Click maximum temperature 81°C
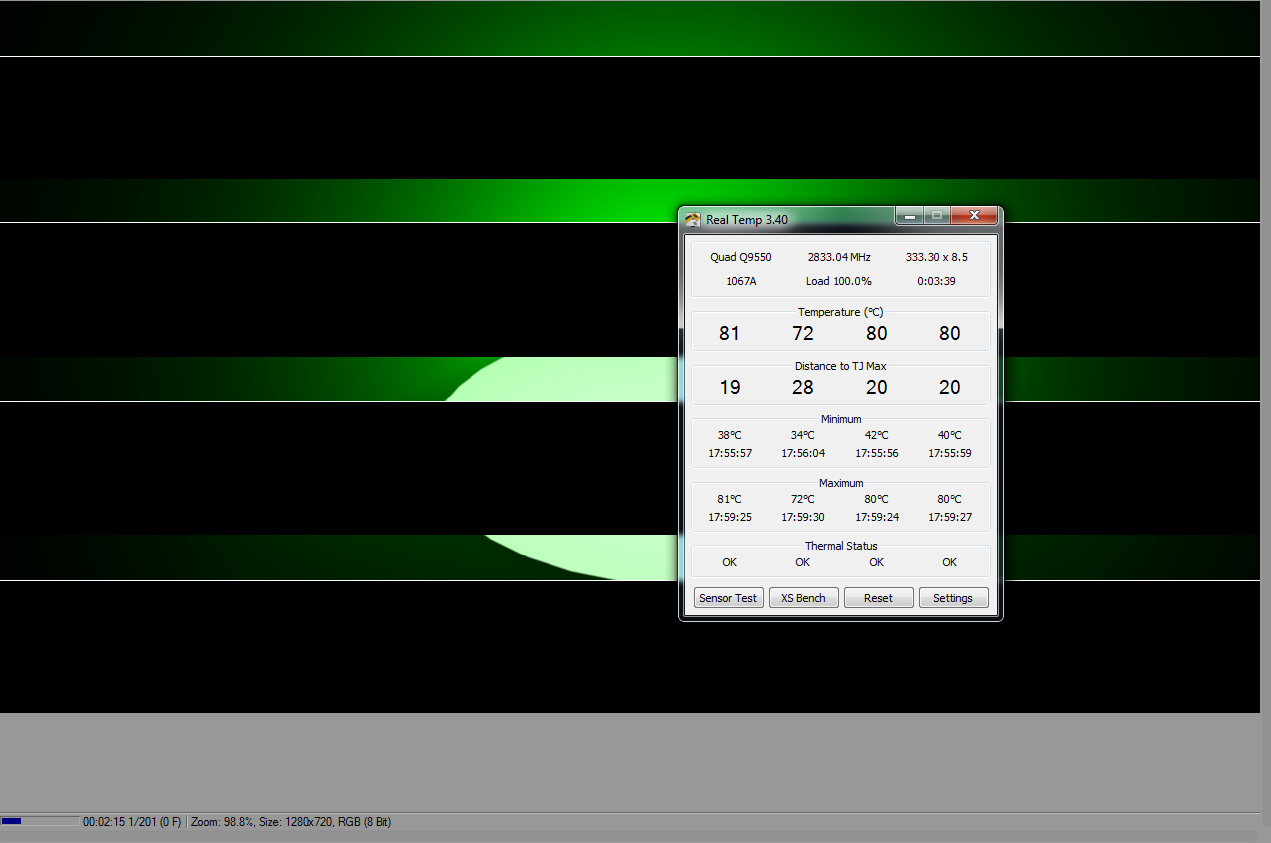Image resolution: width=1271 pixels, height=843 pixels. 730,499
